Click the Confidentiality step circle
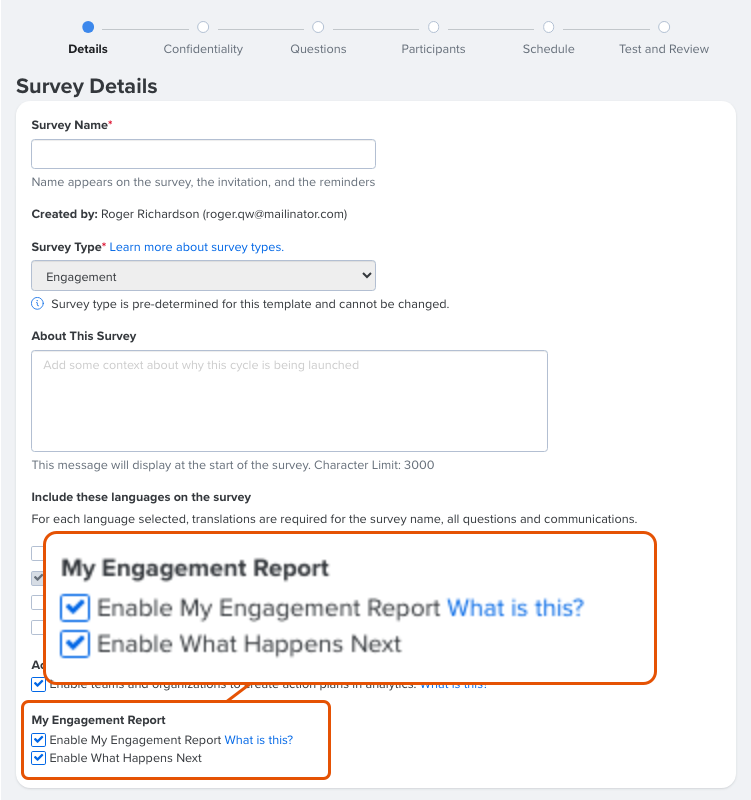Viewport: 751px width, 800px height. click(203, 27)
